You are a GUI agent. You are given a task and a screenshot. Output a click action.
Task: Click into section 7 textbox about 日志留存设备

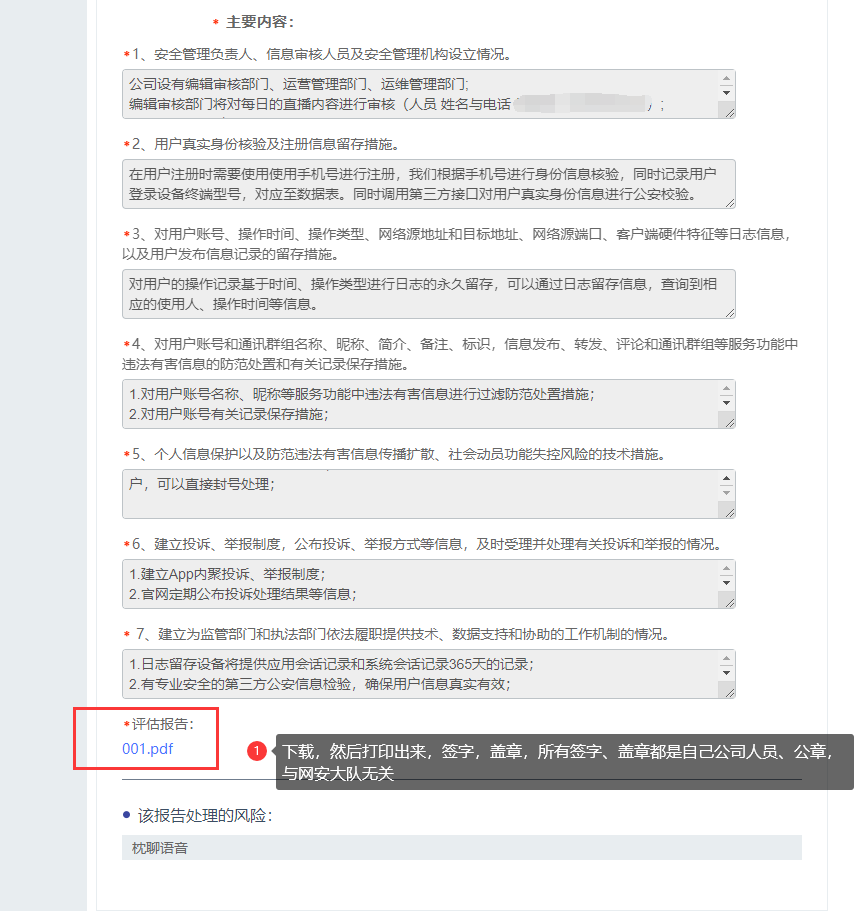point(420,674)
